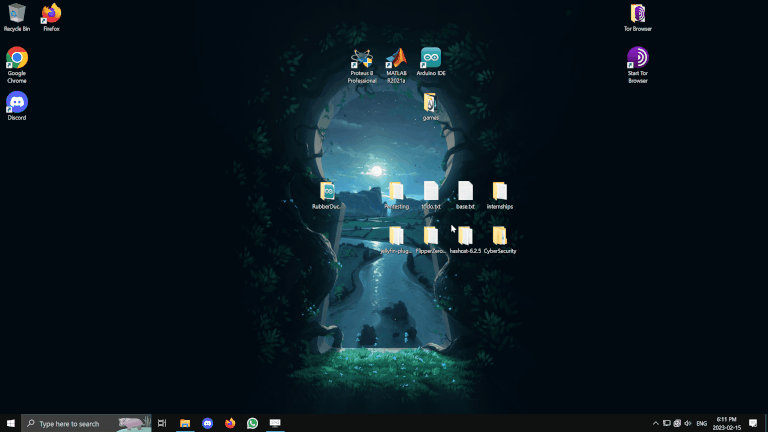Screen dimensions: 768x432
Task: Select the FlipperZero... folder
Action: click(x=431, y=240)
